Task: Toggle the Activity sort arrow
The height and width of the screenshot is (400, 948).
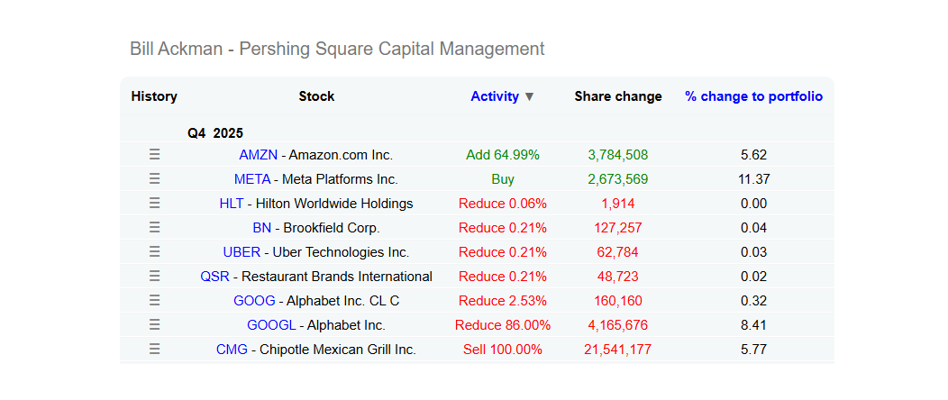Action: tap(529, 97)
